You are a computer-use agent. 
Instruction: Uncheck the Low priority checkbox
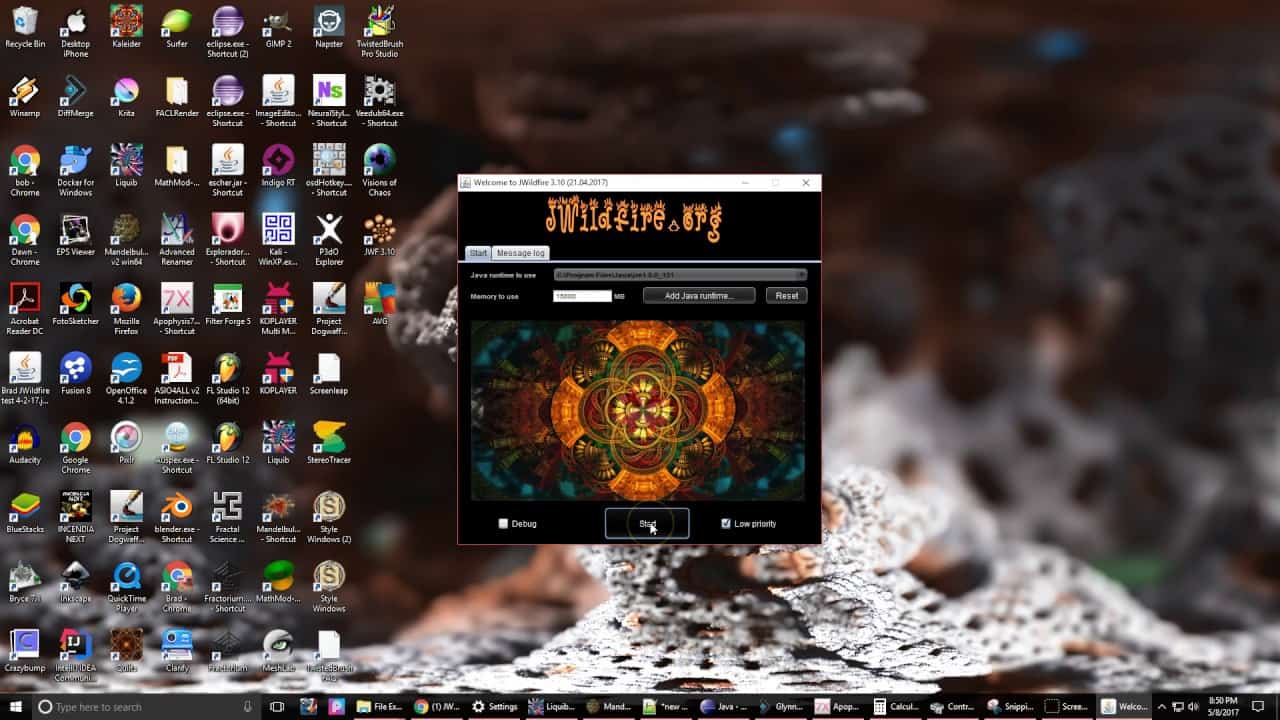pyautogui.click(x=726, y=523)
